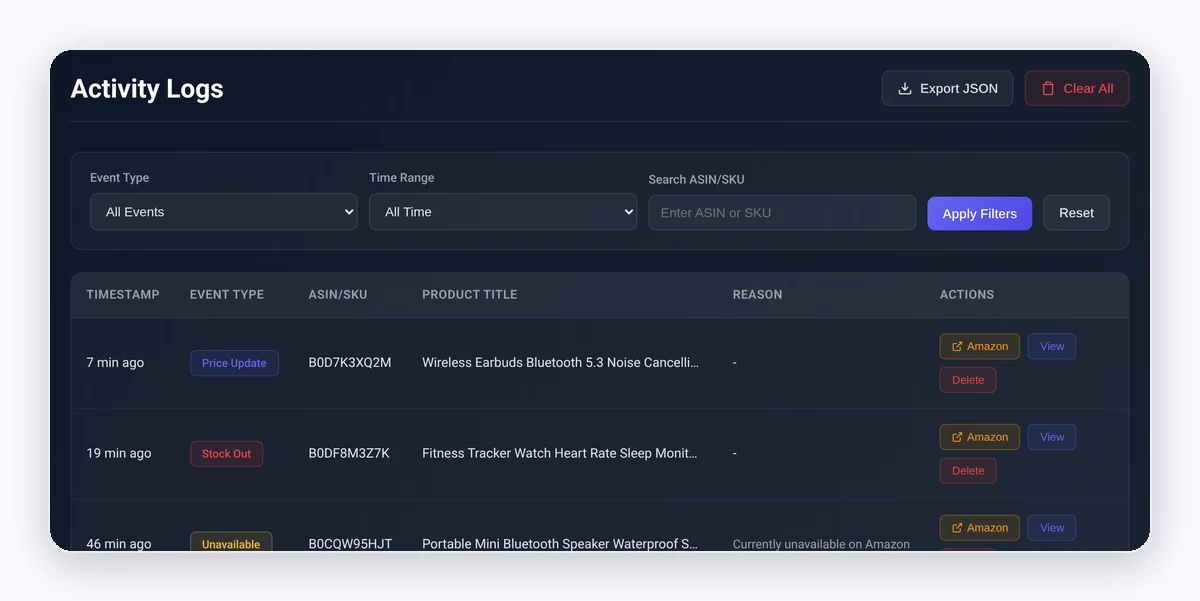Viewport: 1200px width, 601px height.
Task: Focus the ASIN or SKU search field
Action: [782, 213]
